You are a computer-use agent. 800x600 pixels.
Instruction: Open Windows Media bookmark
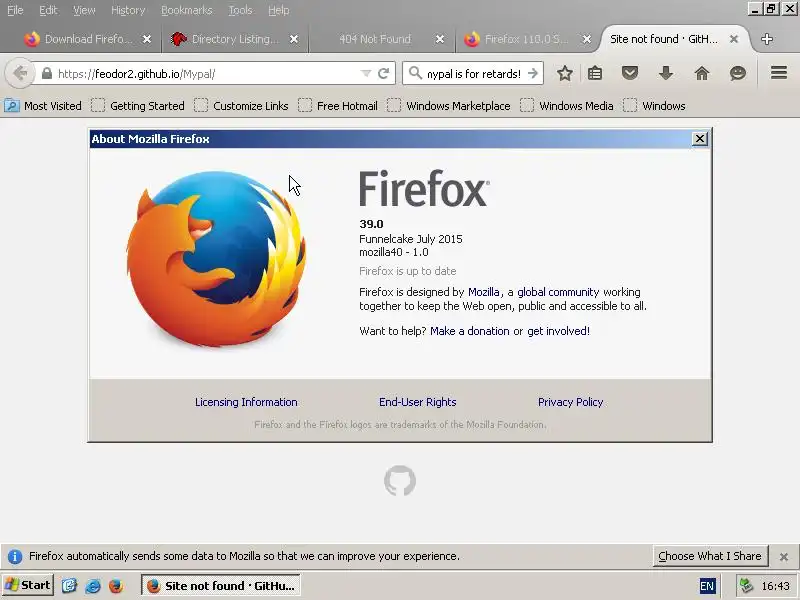[567, 106]
